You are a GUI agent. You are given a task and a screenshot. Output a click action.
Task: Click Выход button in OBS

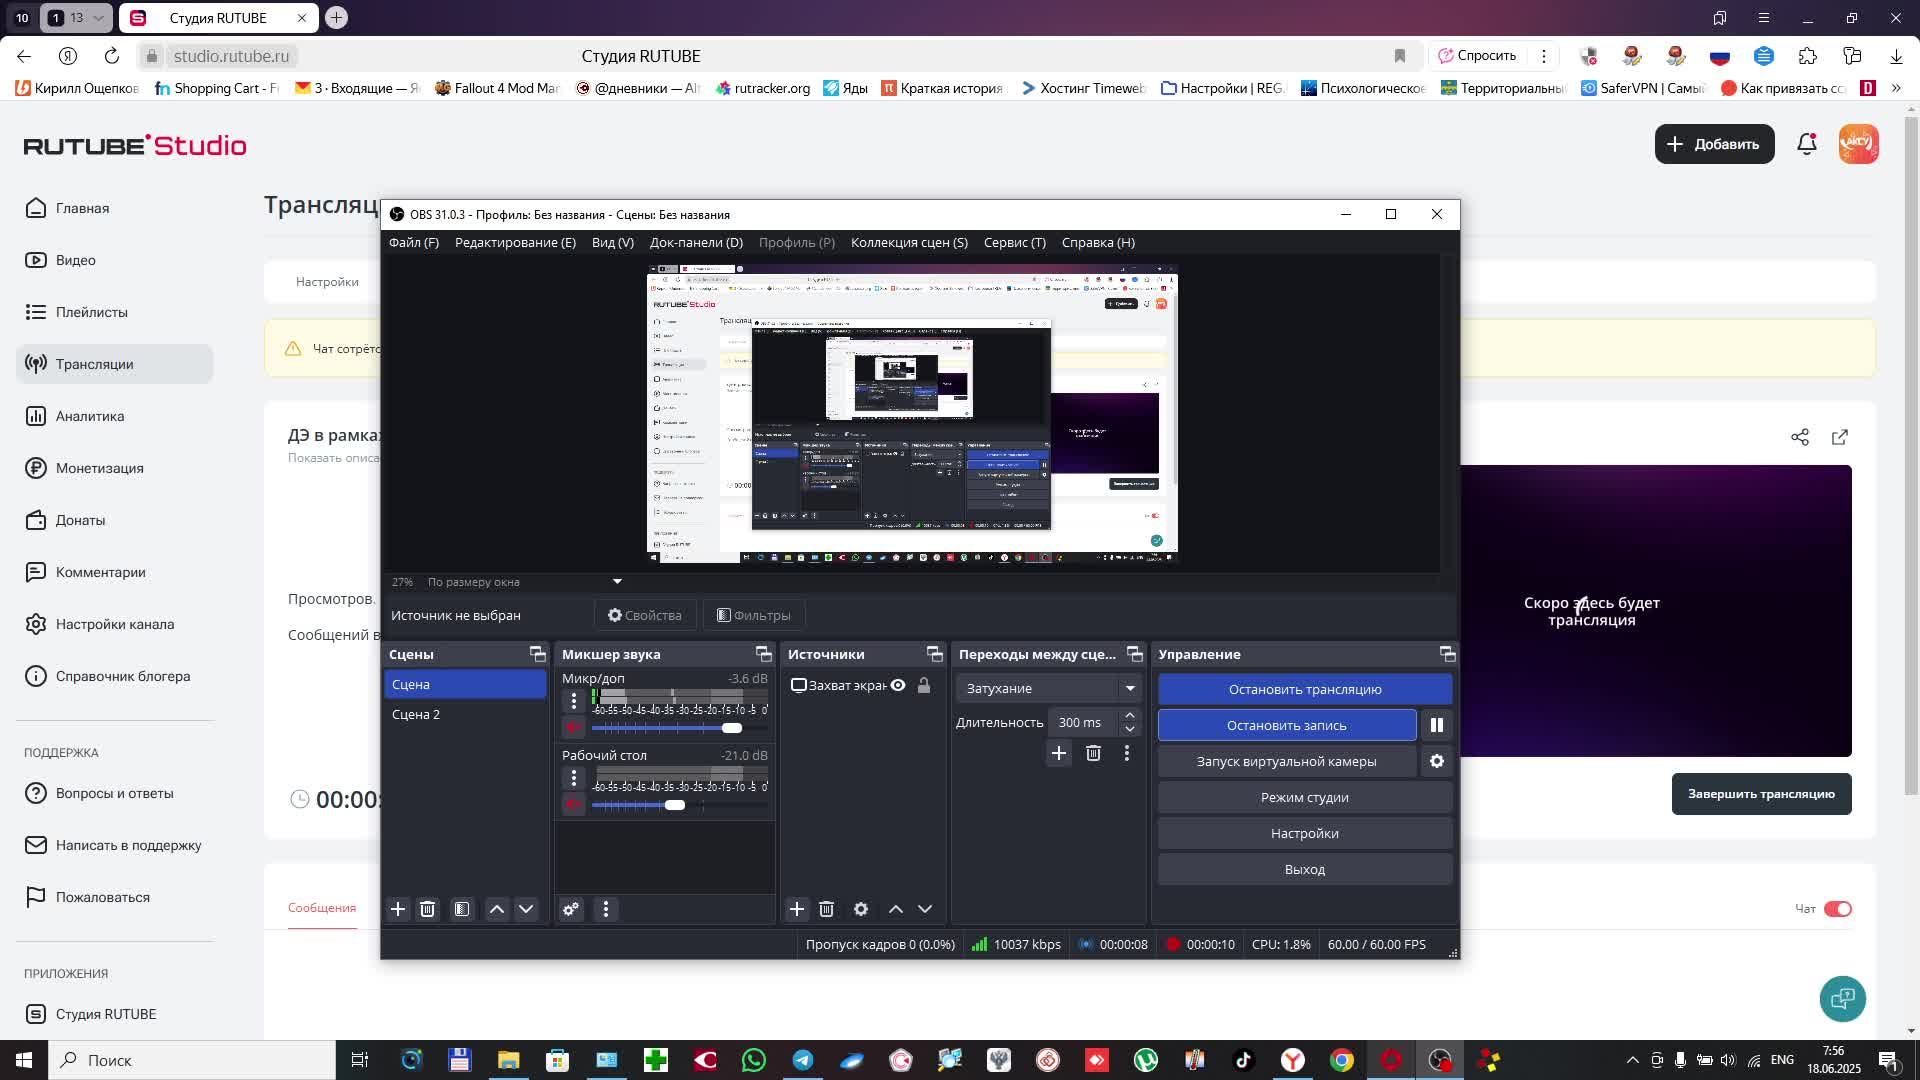pyautogui.click(x=1305, y=869)
